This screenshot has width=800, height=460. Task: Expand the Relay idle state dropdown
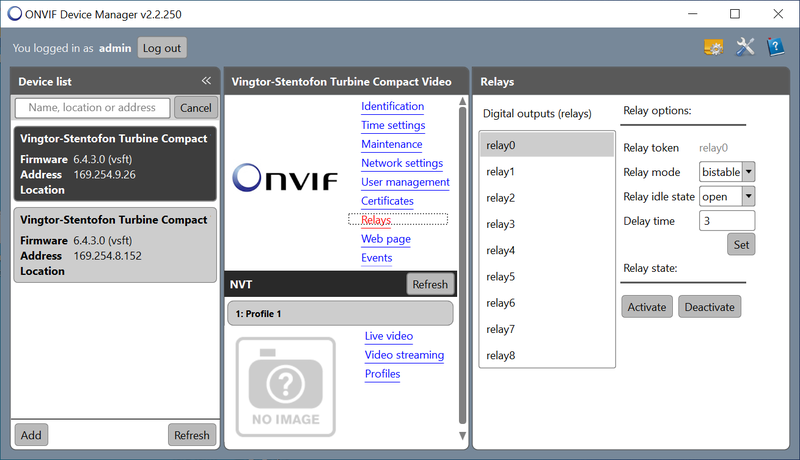click(749, 197)
